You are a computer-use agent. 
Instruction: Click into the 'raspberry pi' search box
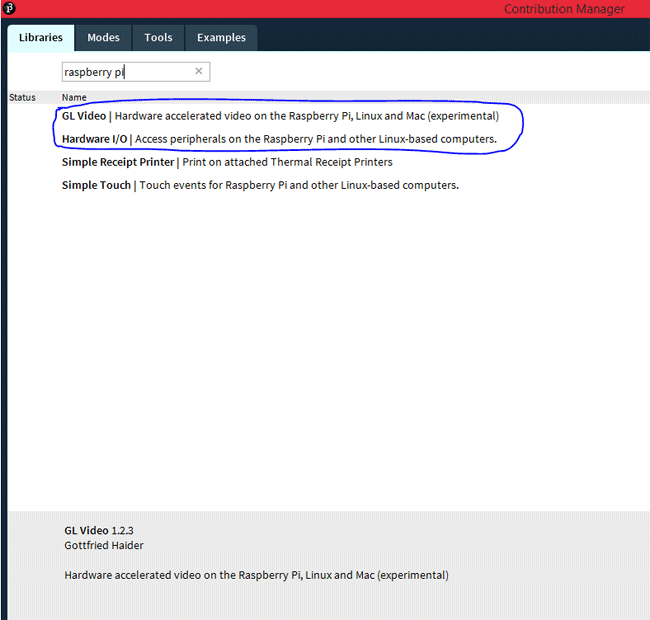click(x=125, y=72)
